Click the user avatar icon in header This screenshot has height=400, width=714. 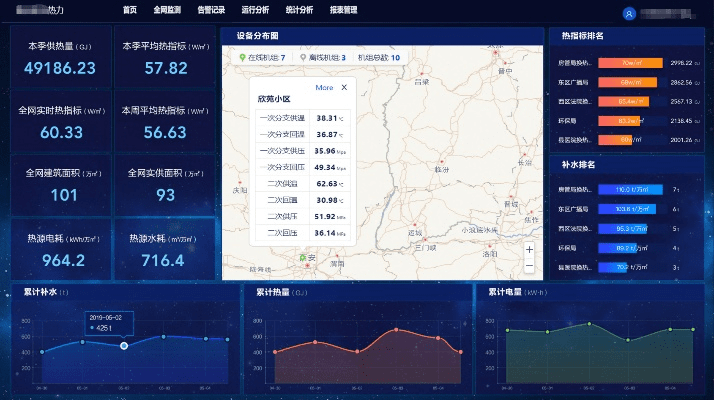[628, 14]
